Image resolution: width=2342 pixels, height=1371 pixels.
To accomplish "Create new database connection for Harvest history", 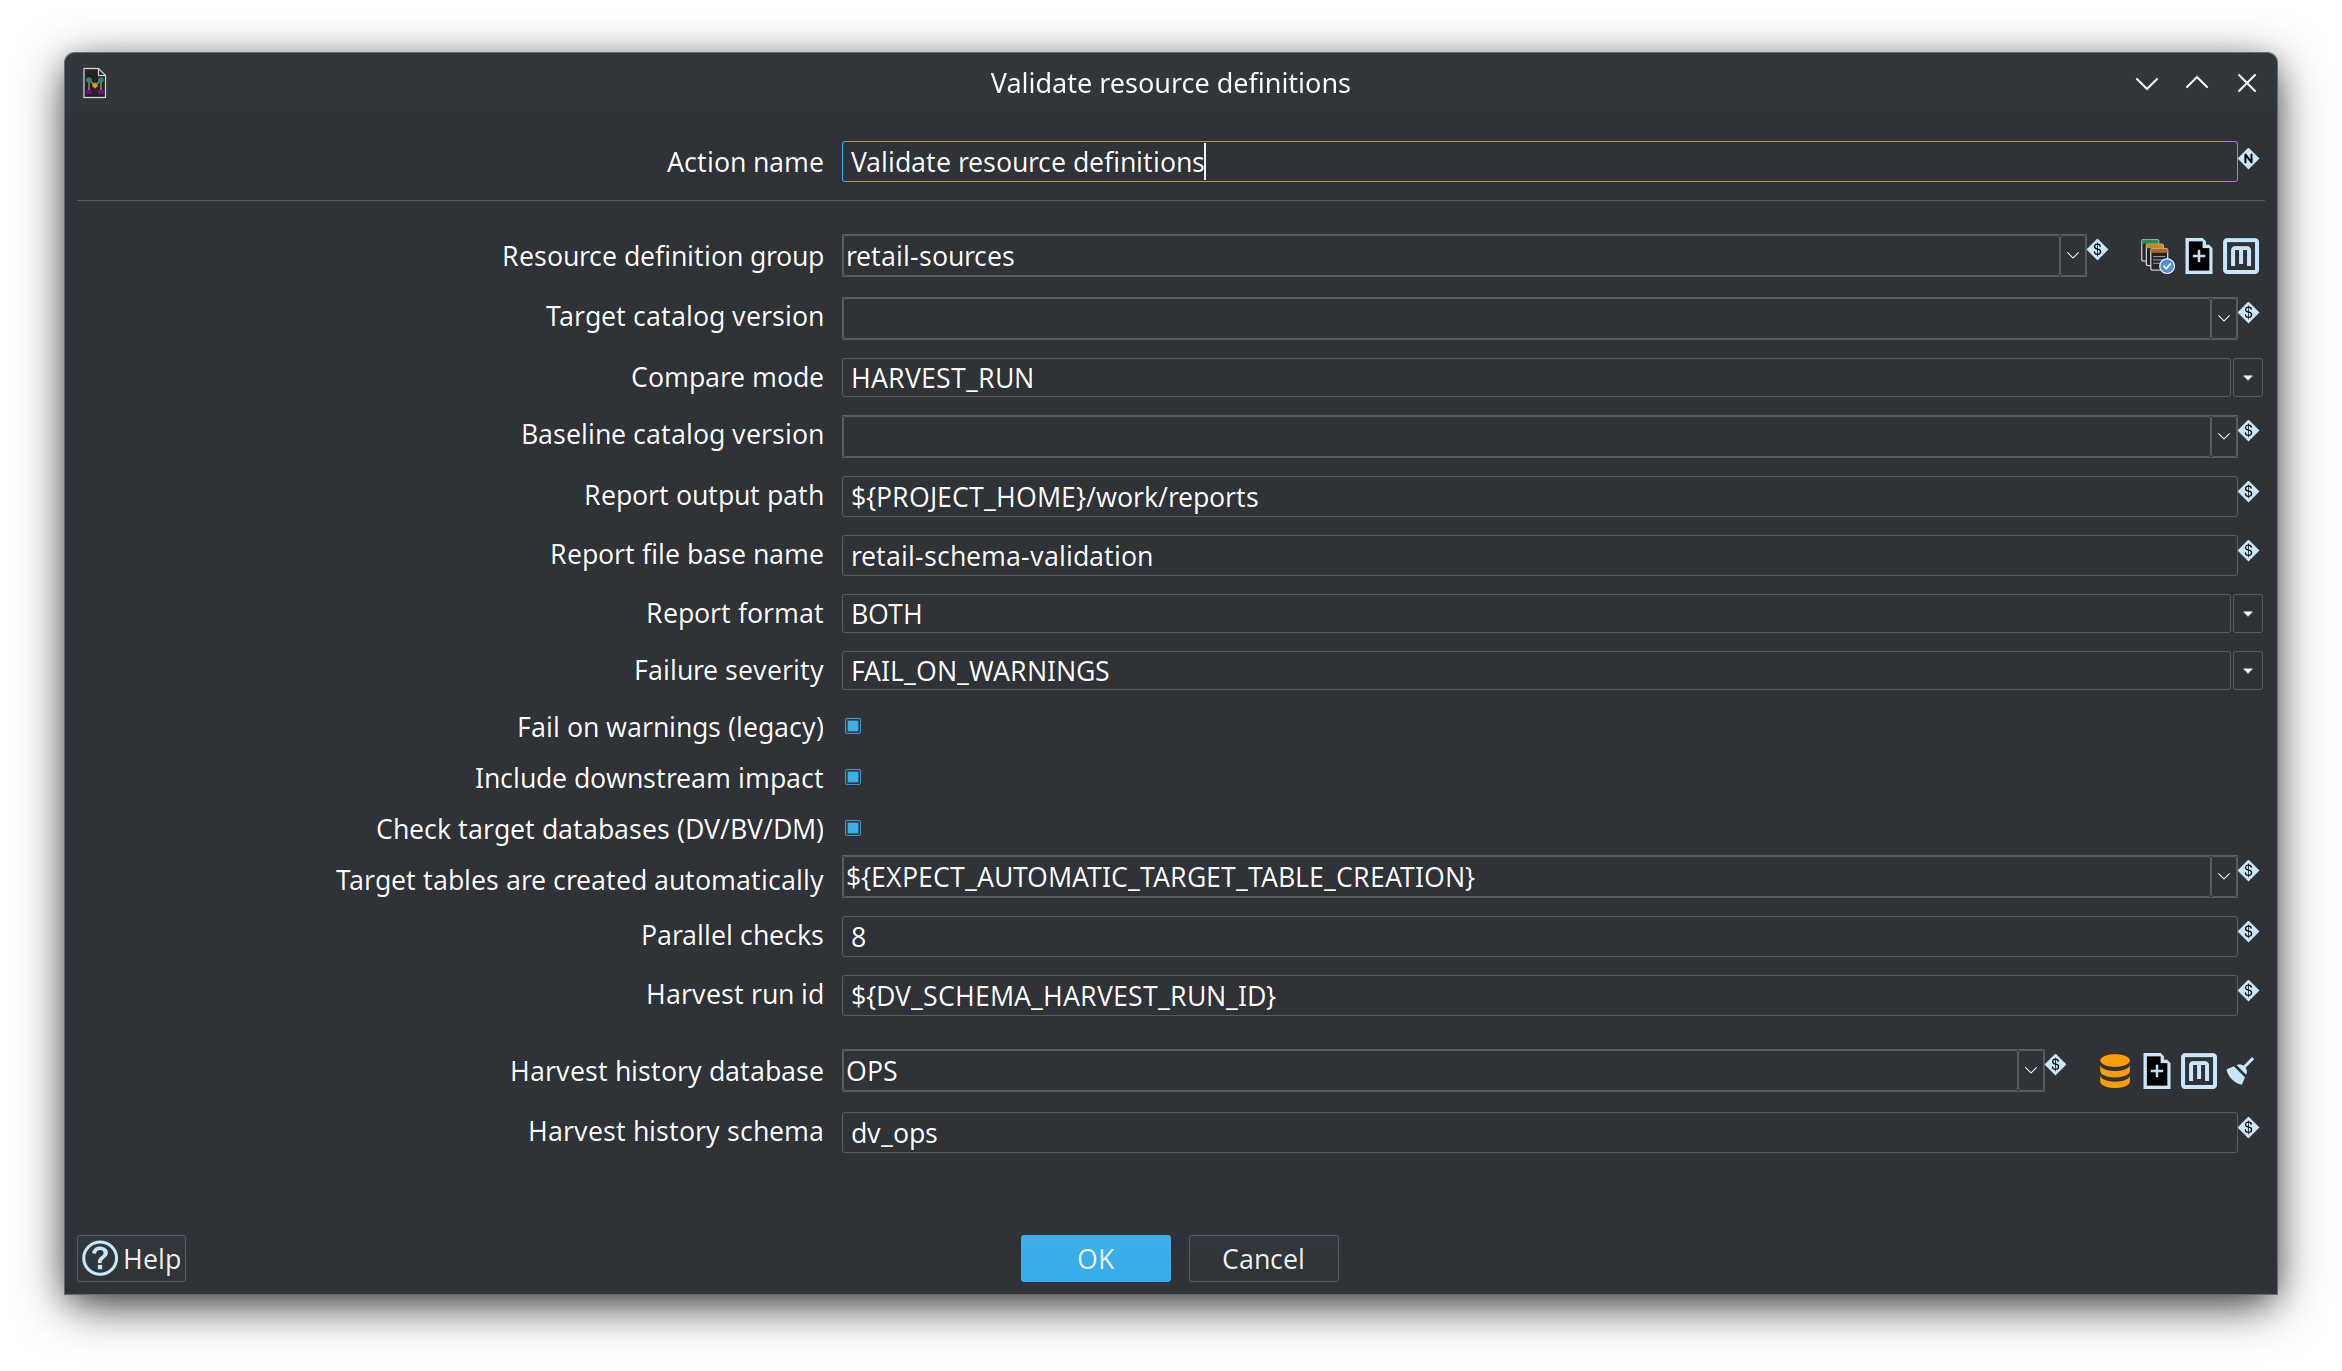I will coord(2156,1071).
